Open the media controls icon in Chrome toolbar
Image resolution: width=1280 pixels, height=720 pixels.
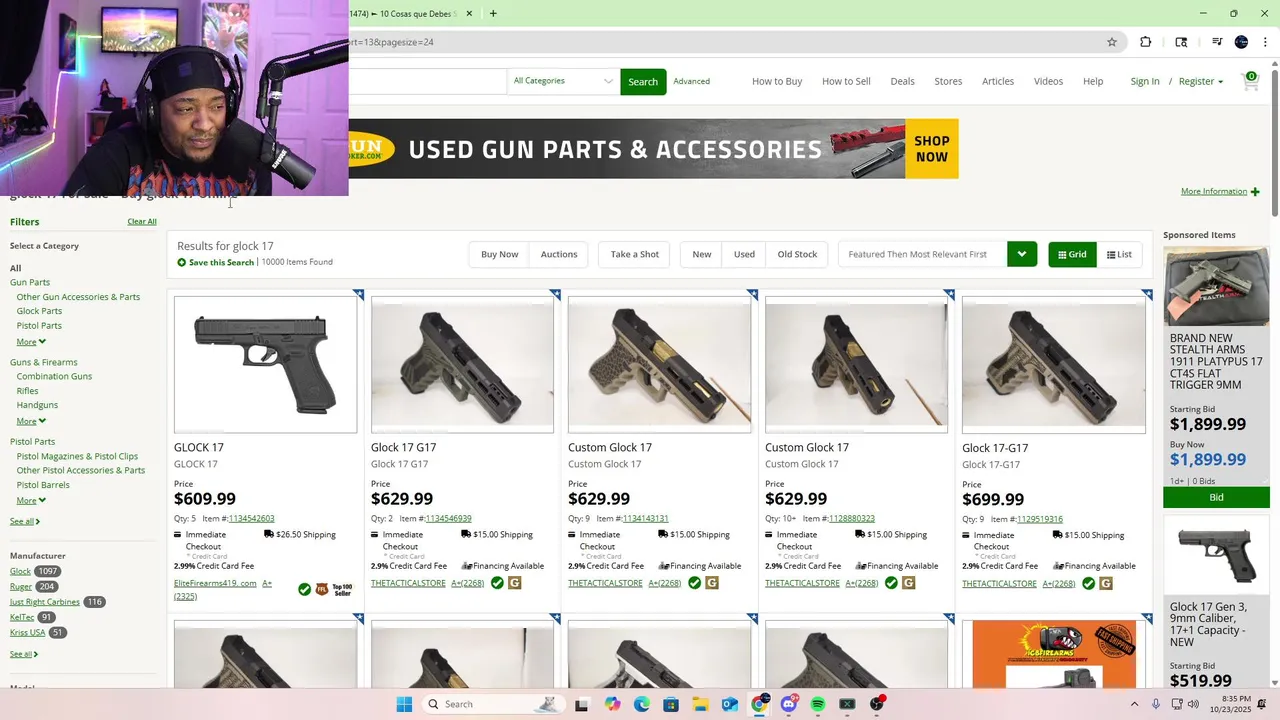point(1217,42)
